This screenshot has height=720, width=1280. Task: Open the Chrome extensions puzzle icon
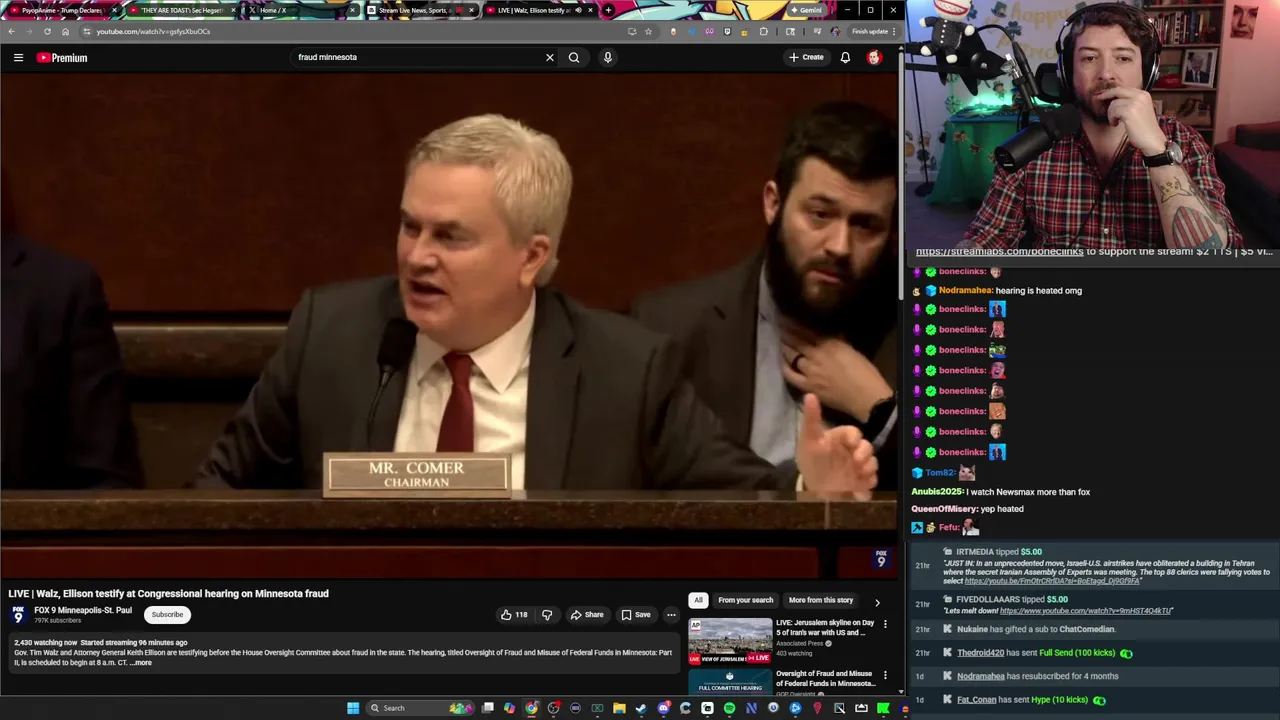763,31
